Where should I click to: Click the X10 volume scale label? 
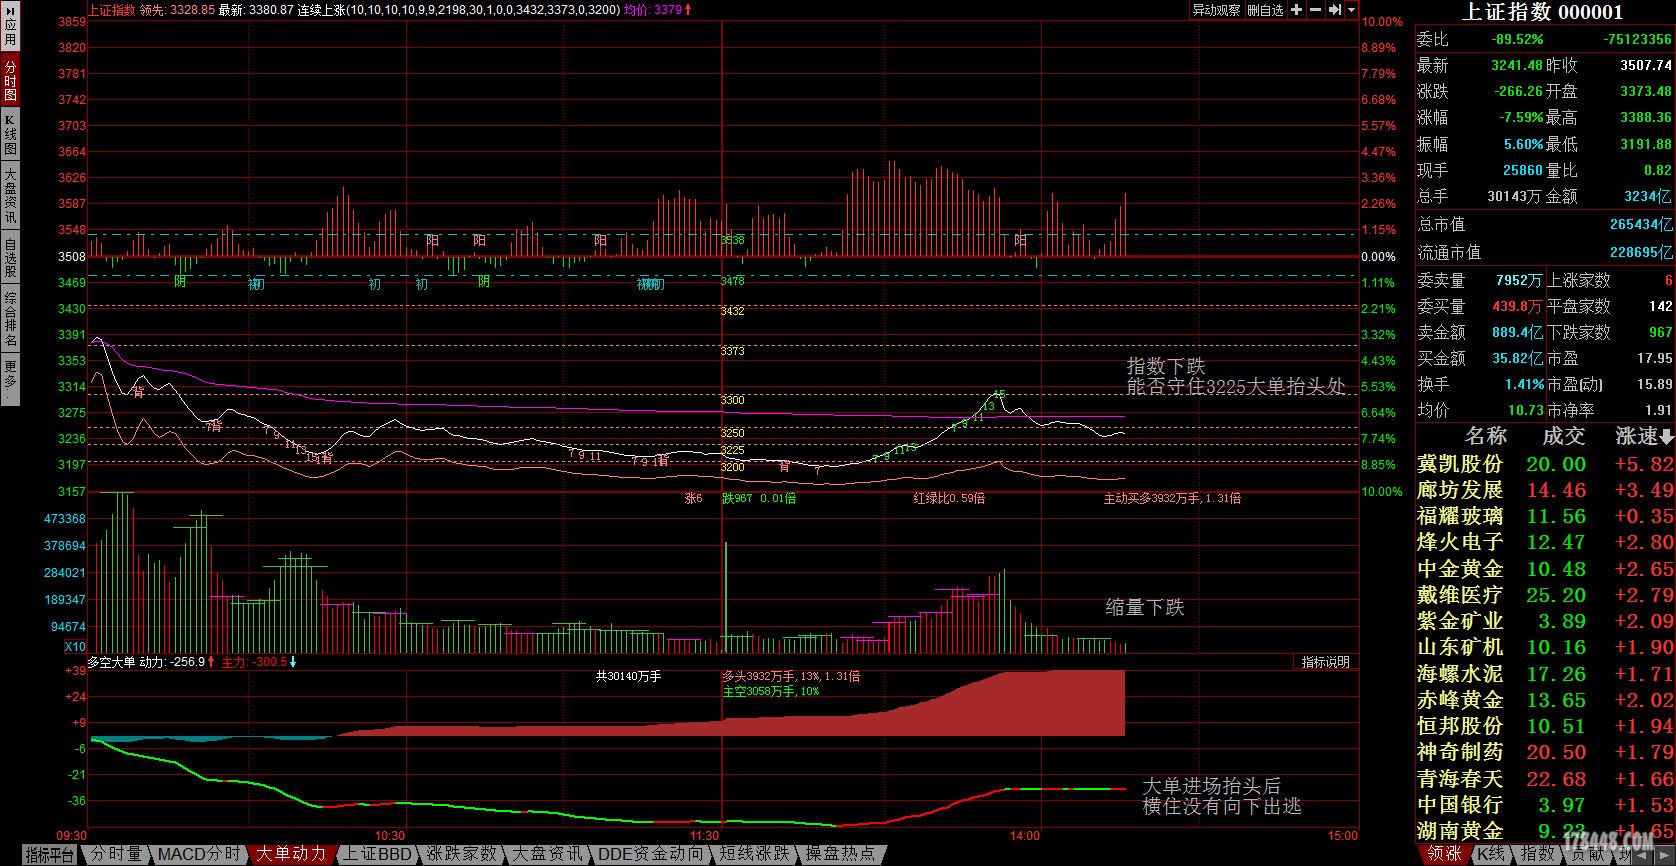(76, 647)
